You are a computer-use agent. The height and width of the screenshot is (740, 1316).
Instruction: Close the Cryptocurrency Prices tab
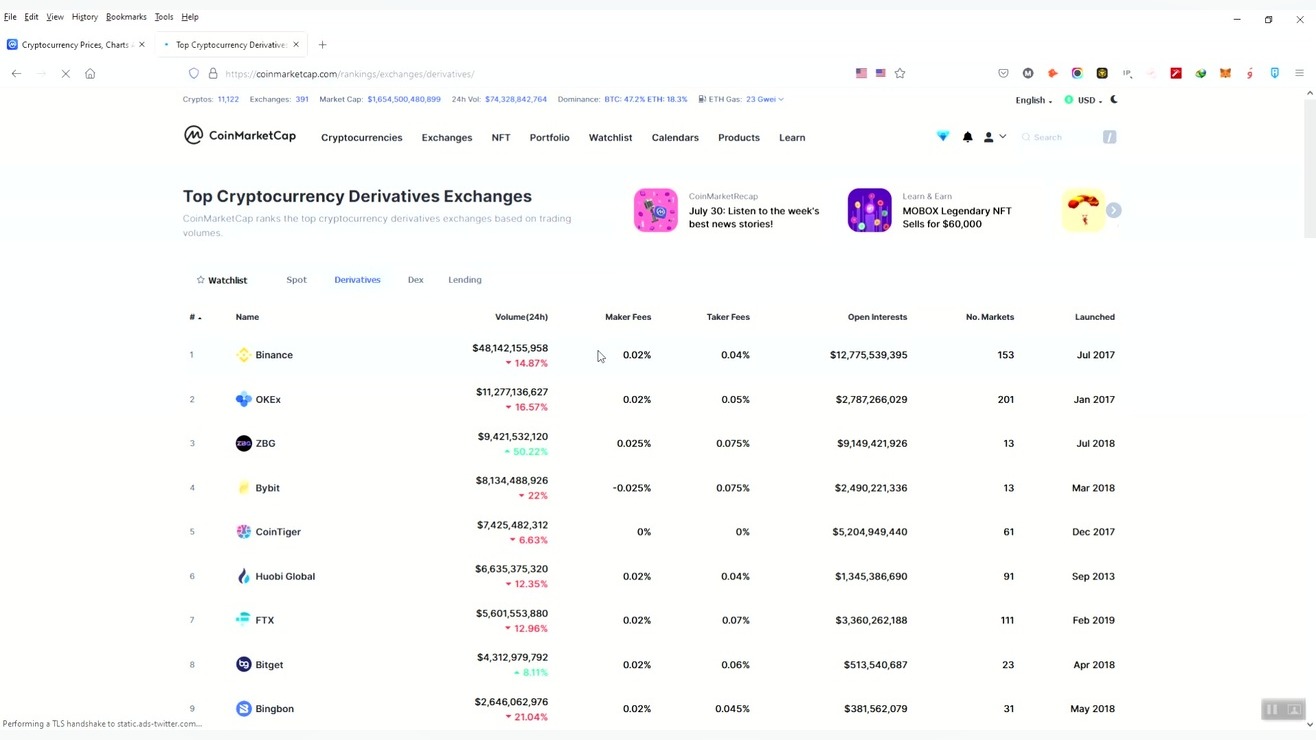tap(142, 45)
